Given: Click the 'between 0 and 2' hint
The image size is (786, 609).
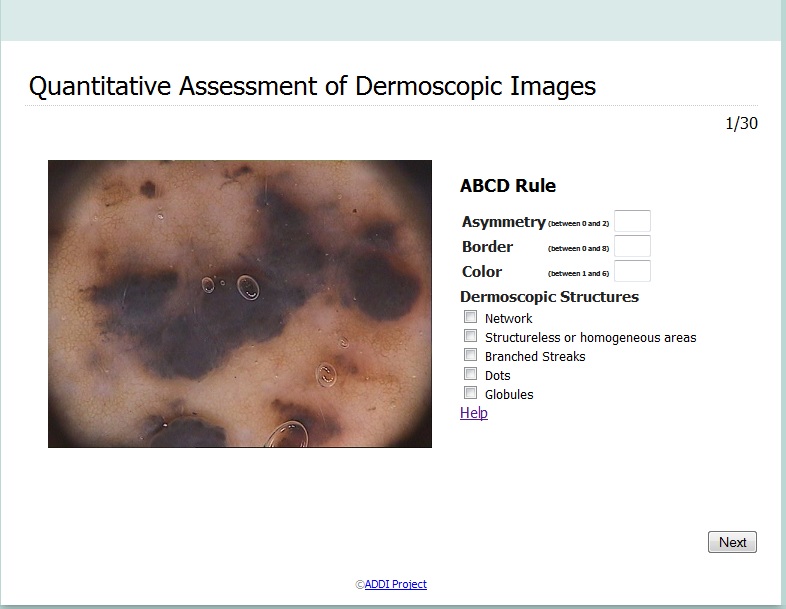Looking at the screenshot, I should point(578,224).
